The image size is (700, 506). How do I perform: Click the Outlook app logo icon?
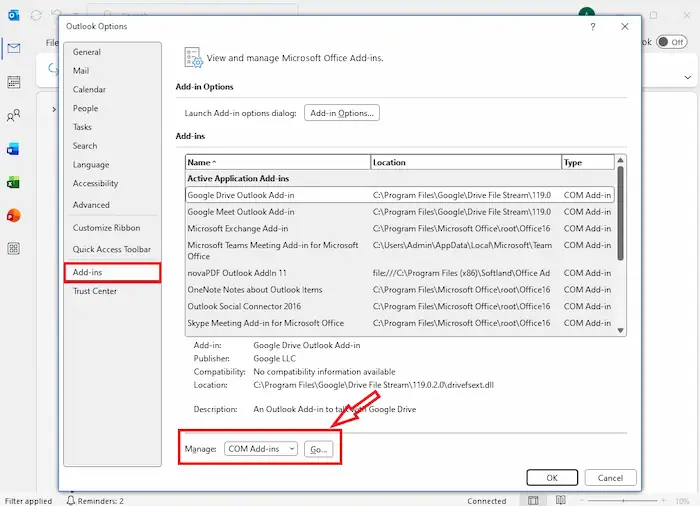click(x=13, y=15)
